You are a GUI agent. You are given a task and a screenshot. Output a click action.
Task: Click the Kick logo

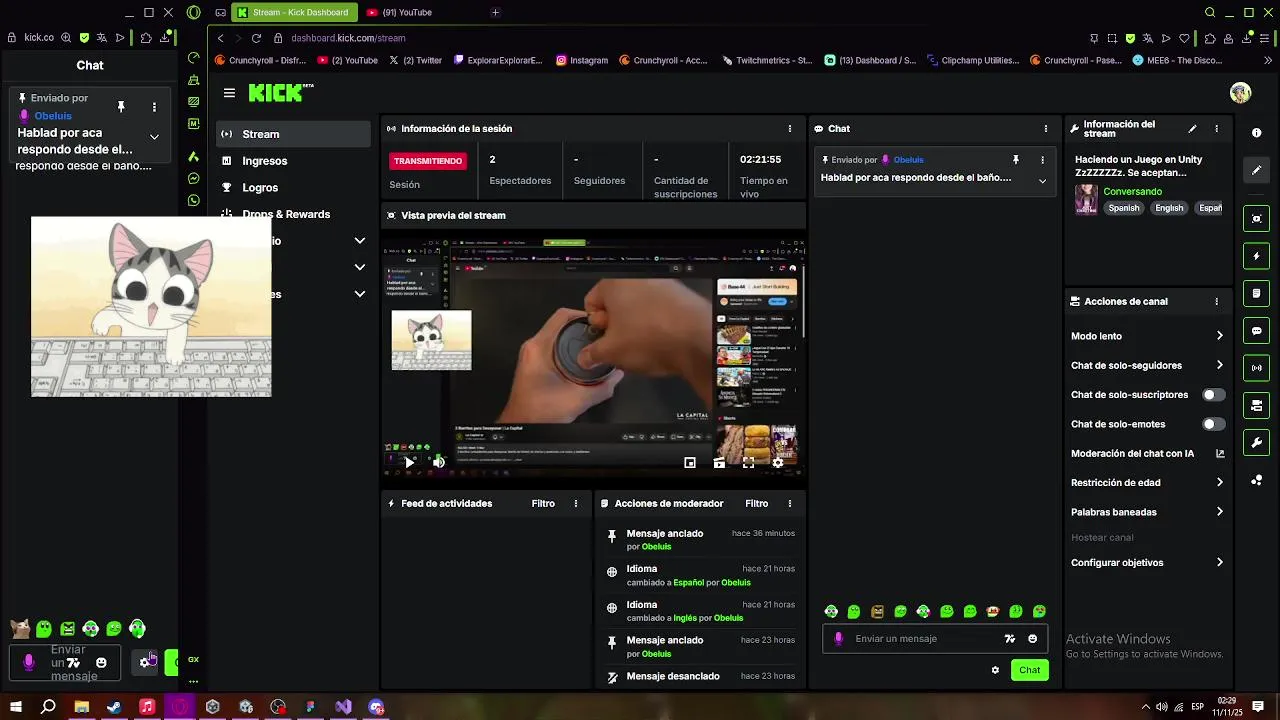pyautogui.click(x=280, y=93)
